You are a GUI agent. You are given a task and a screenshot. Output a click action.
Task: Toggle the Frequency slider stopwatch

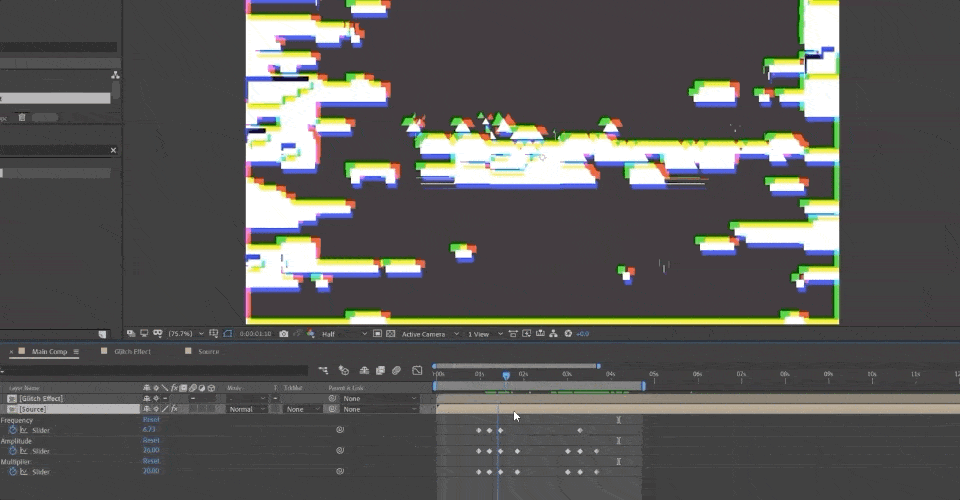coord(13,430)
